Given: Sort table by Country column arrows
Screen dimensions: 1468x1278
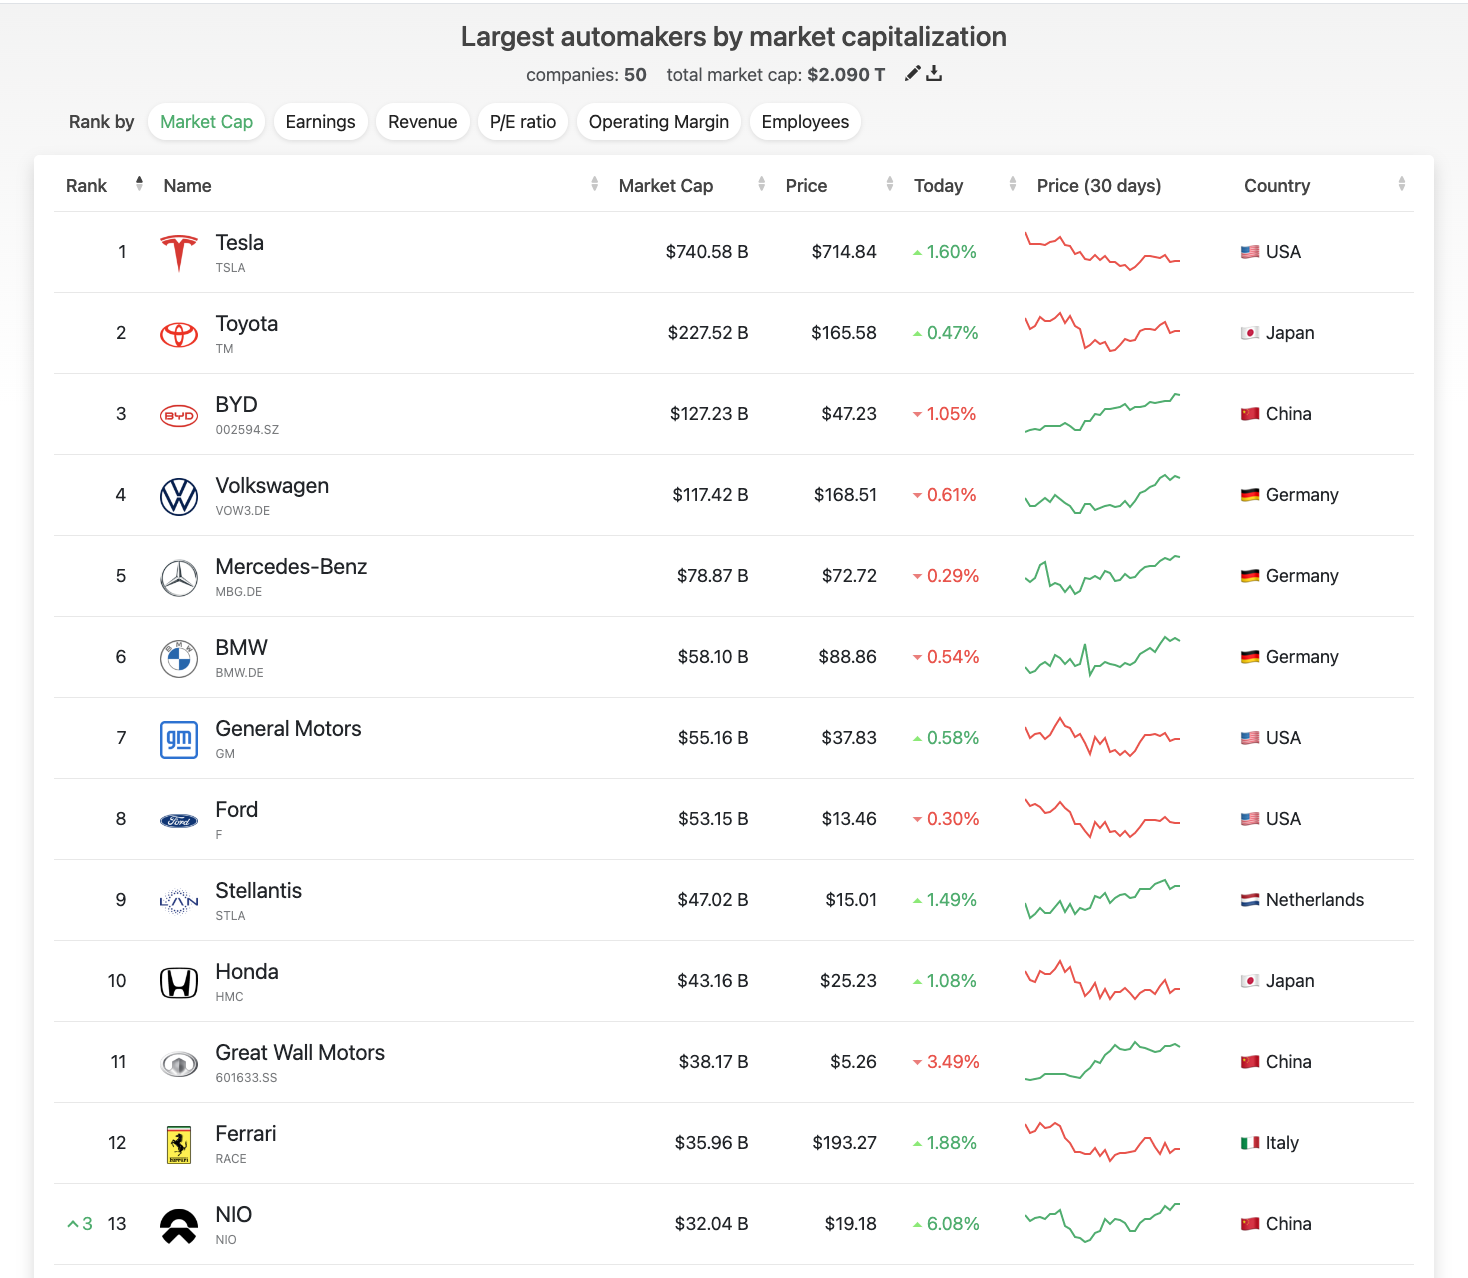Looking at the screenshot, I should click(1401, 184).
